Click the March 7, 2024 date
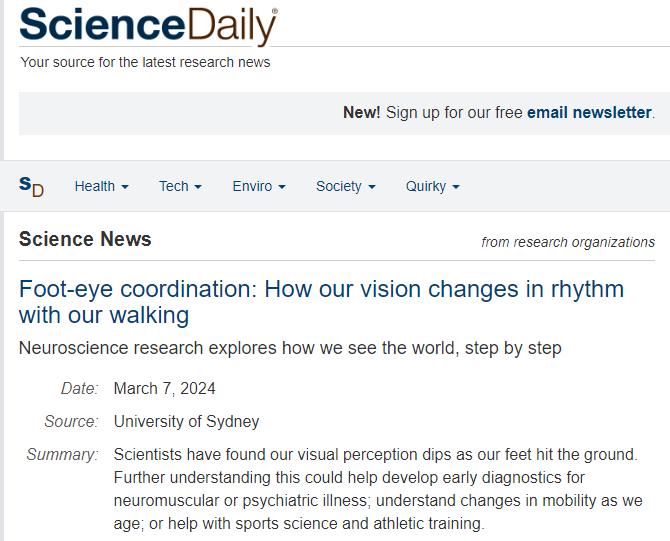The image size is (670, 541). tap(165, 388)
